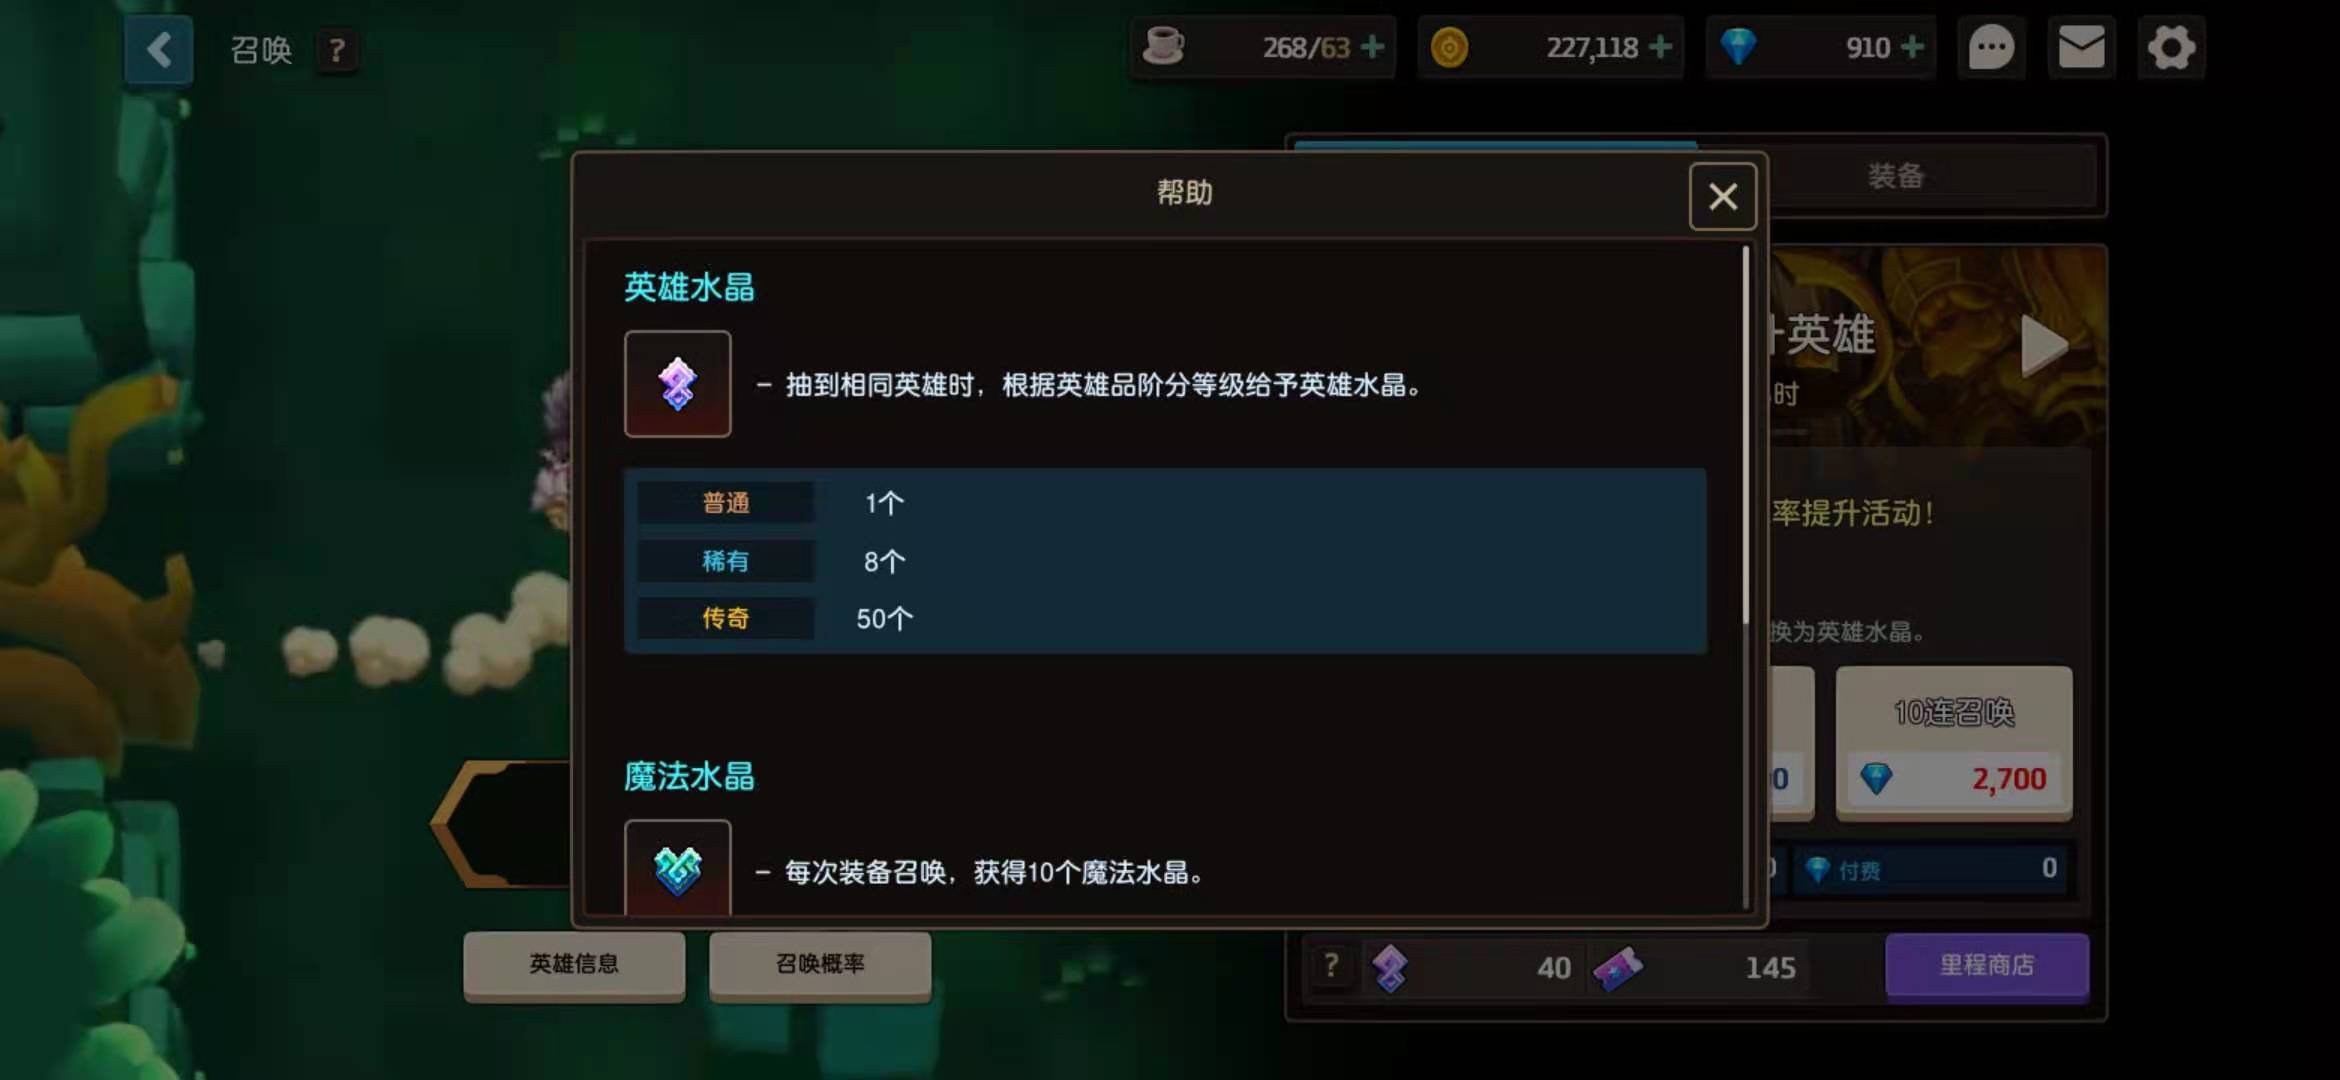Play the hero banner video arrow
The width and height of the screenshot is (2340, 1080).
coord(2043,346)
